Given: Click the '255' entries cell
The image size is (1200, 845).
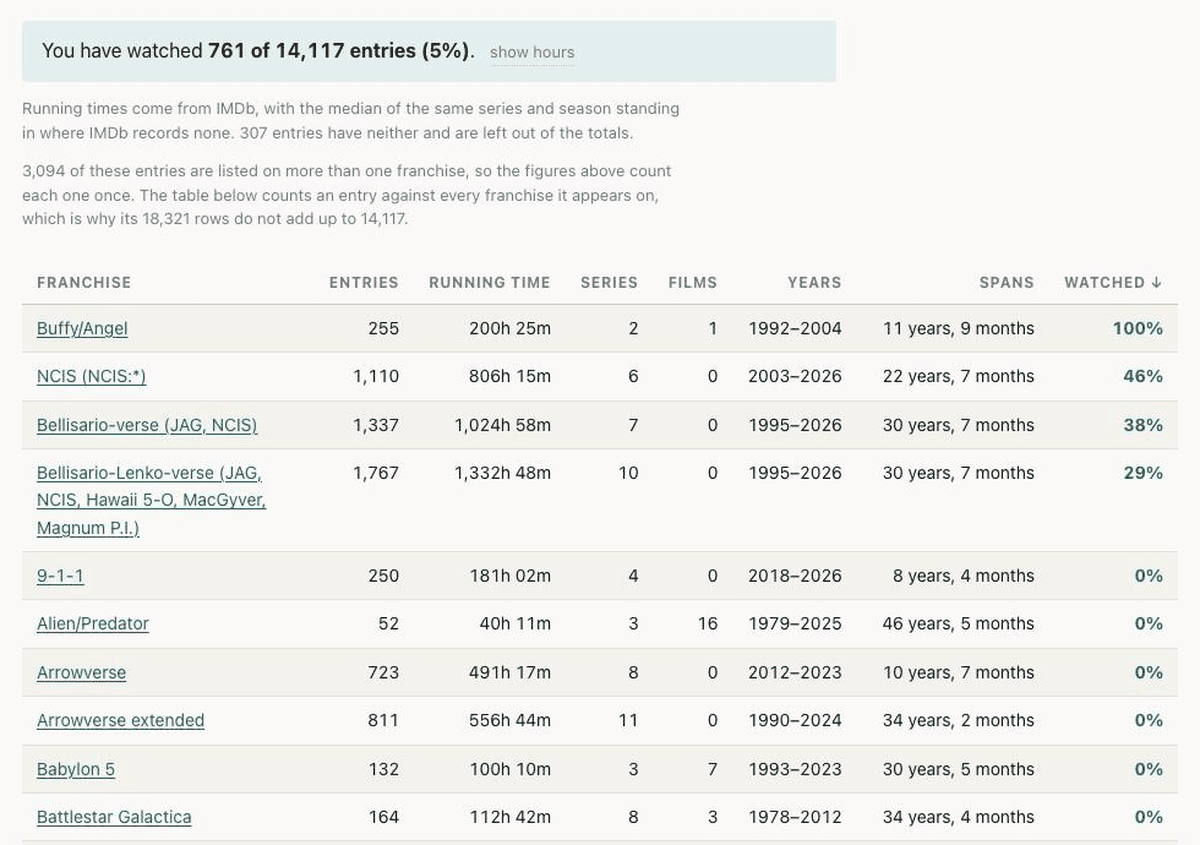Looking at the screenshot, I should [383, 328].
